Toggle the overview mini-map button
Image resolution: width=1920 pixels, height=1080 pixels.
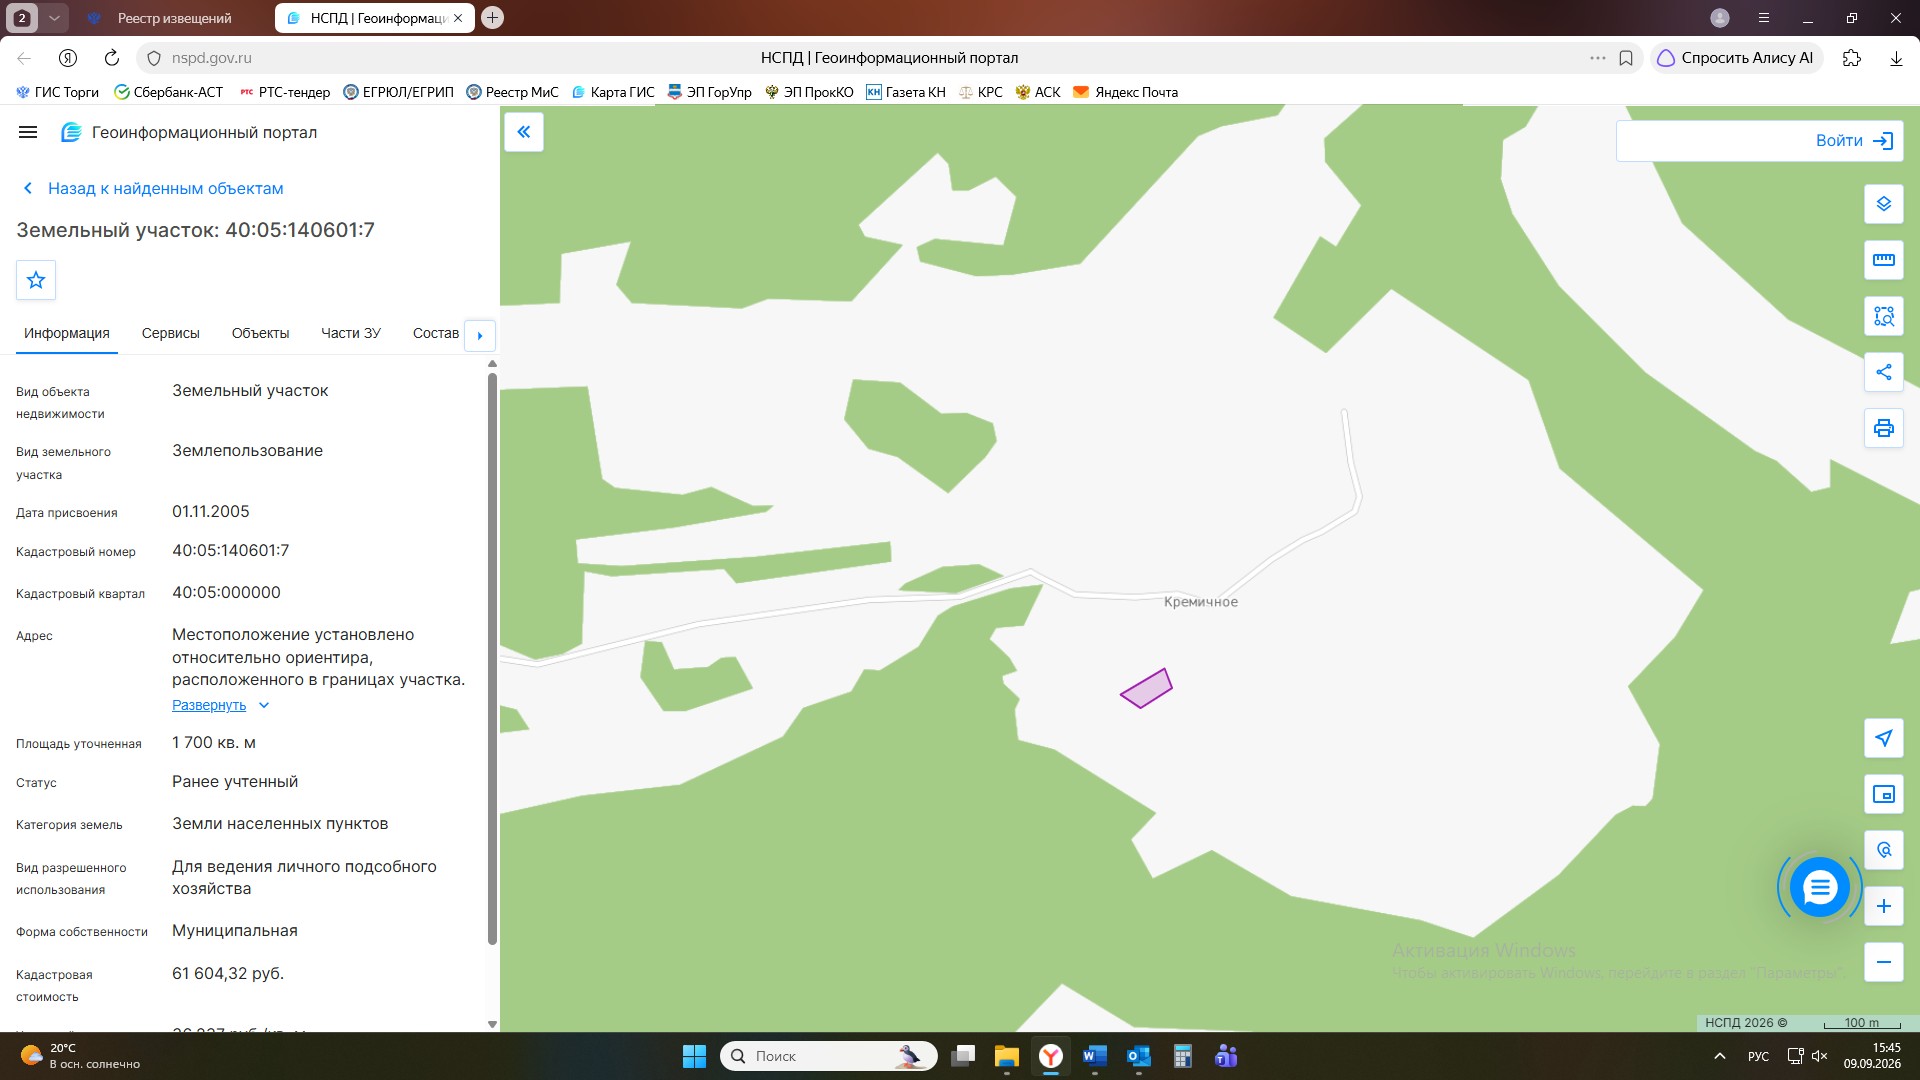click(x=1883, y=794)
